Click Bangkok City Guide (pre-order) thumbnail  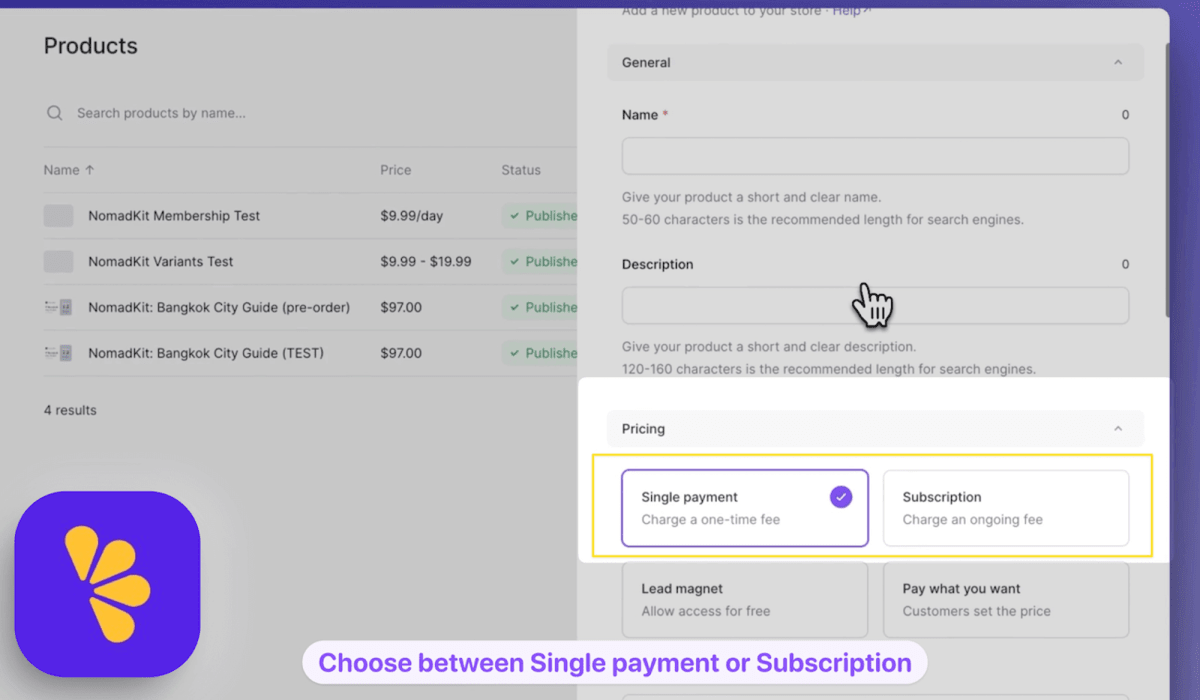pyautogui.click(x=58, y=308)
